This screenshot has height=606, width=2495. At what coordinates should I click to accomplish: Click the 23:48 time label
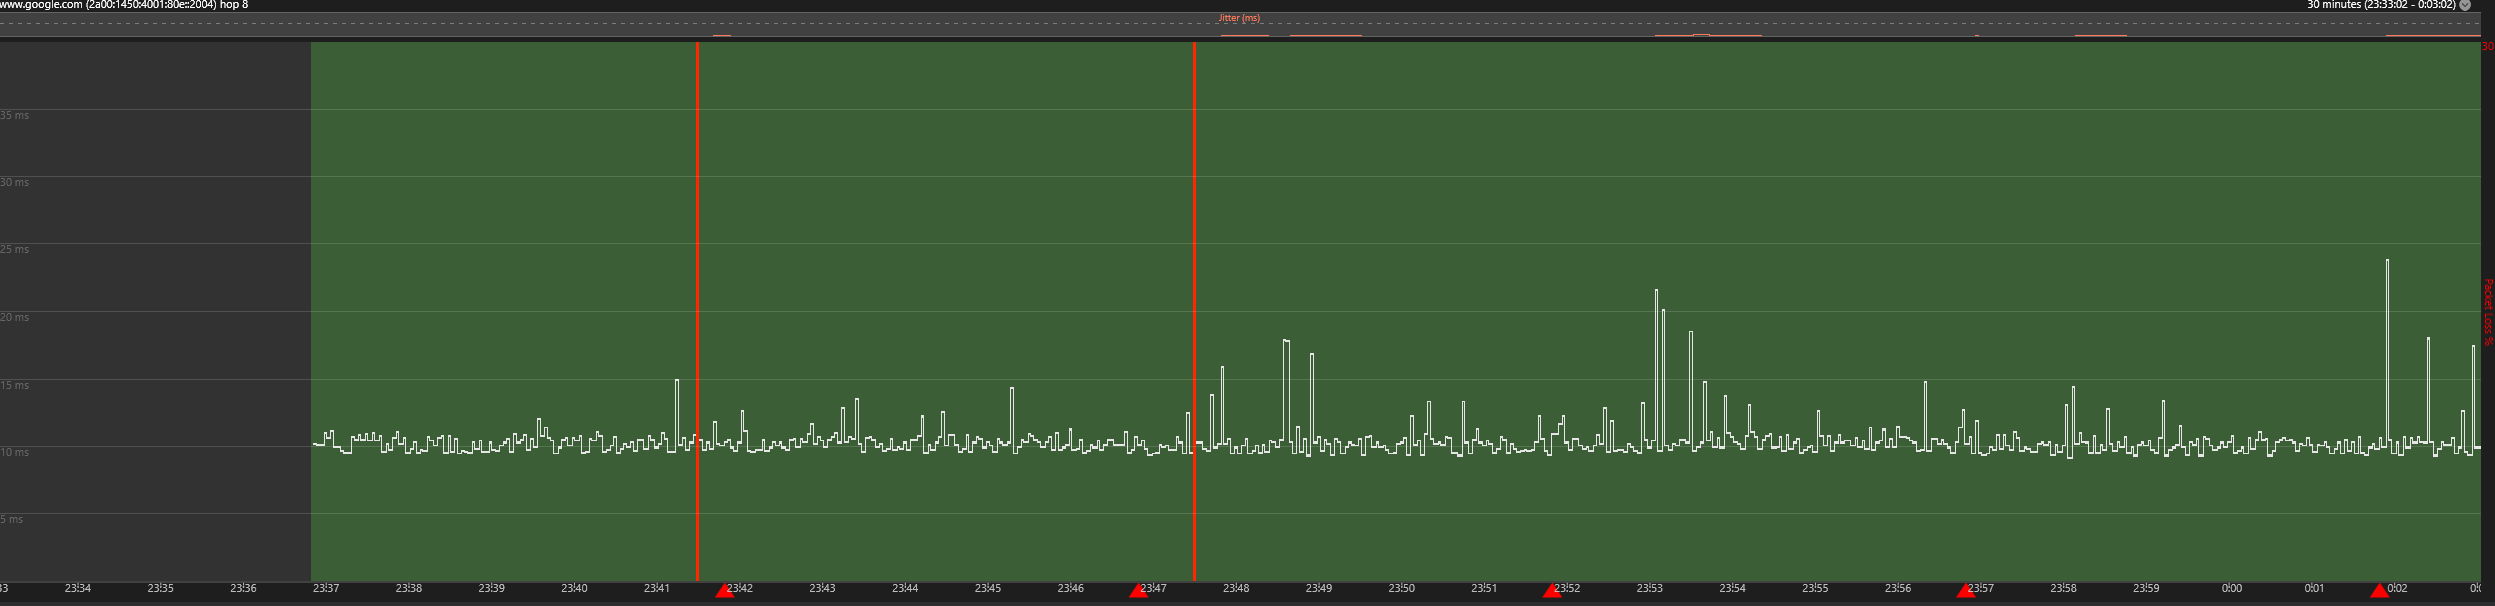coord(1237,588)
